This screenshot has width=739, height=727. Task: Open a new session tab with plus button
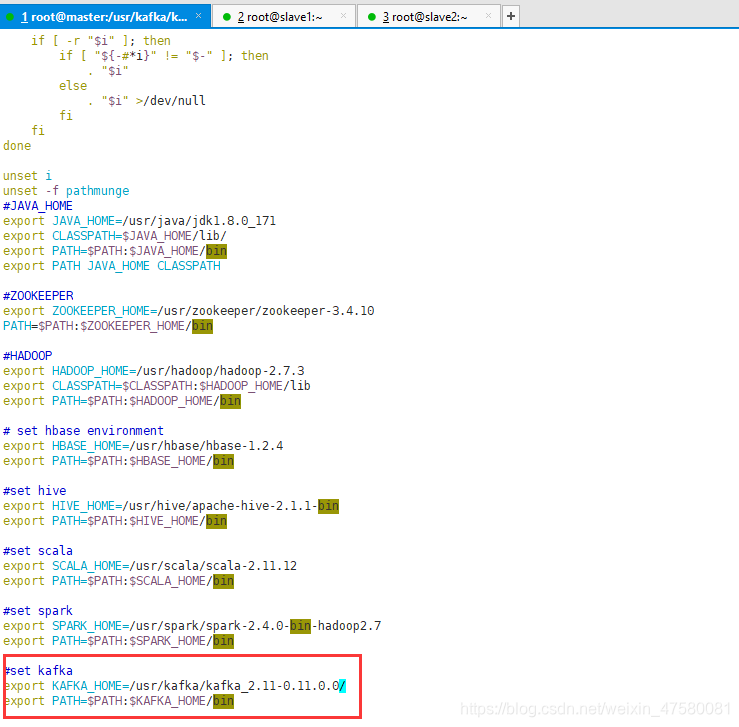pyautogui.click(x=511, y=16)
